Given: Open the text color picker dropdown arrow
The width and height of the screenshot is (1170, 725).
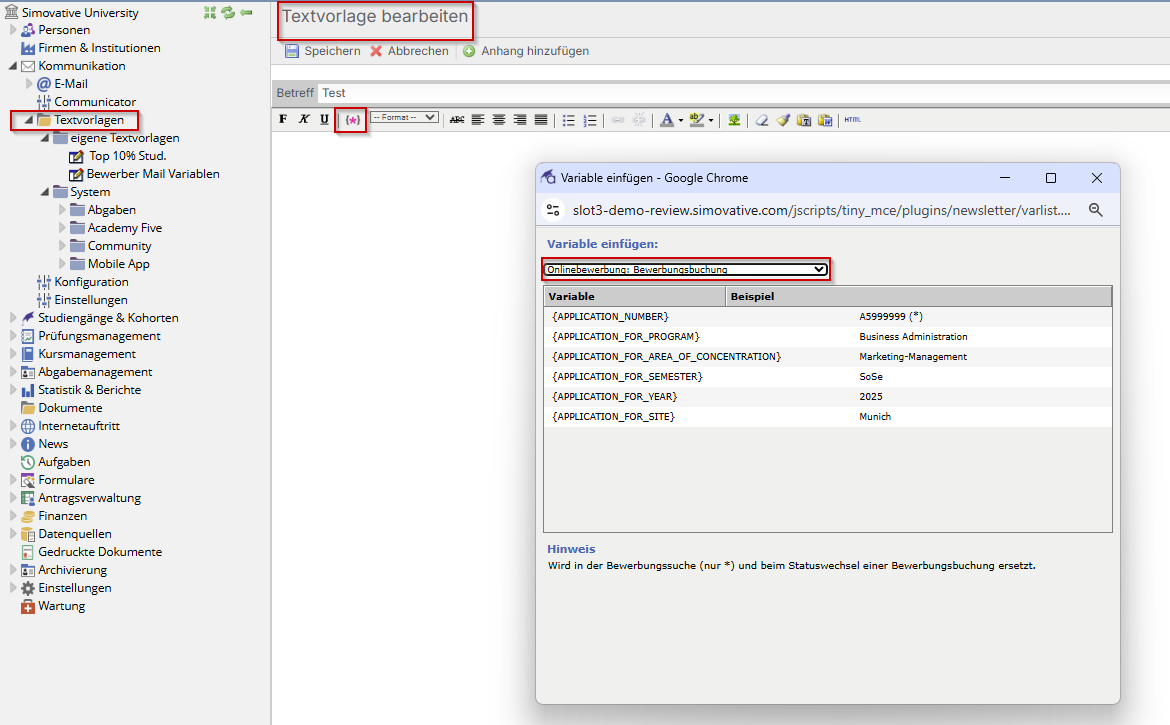Looking at the screenshot, I should coord(681,120).
